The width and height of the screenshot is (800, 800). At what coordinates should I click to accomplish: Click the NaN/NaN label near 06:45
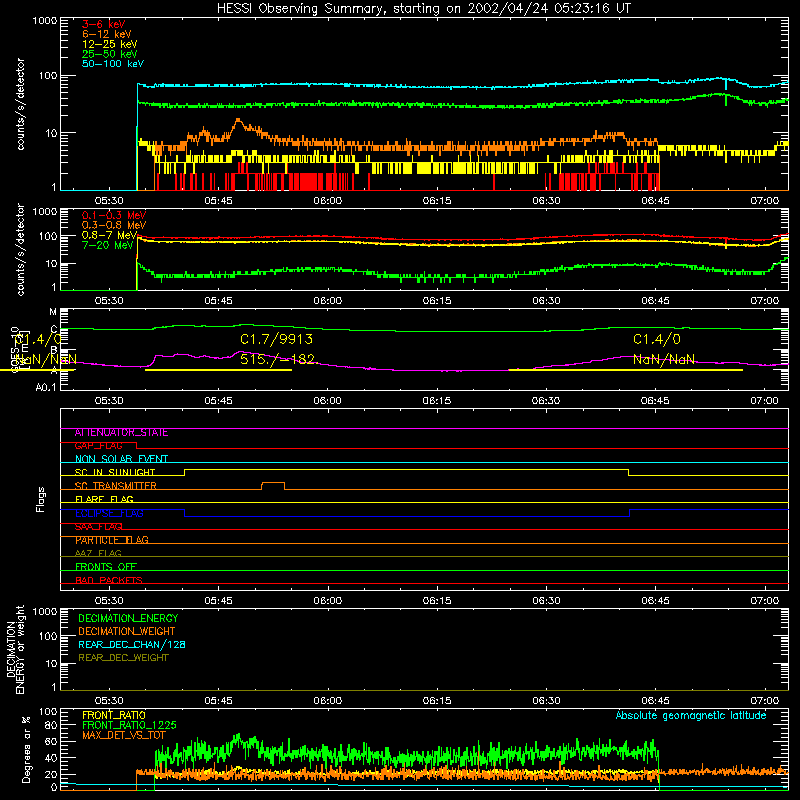coord(664,359)
